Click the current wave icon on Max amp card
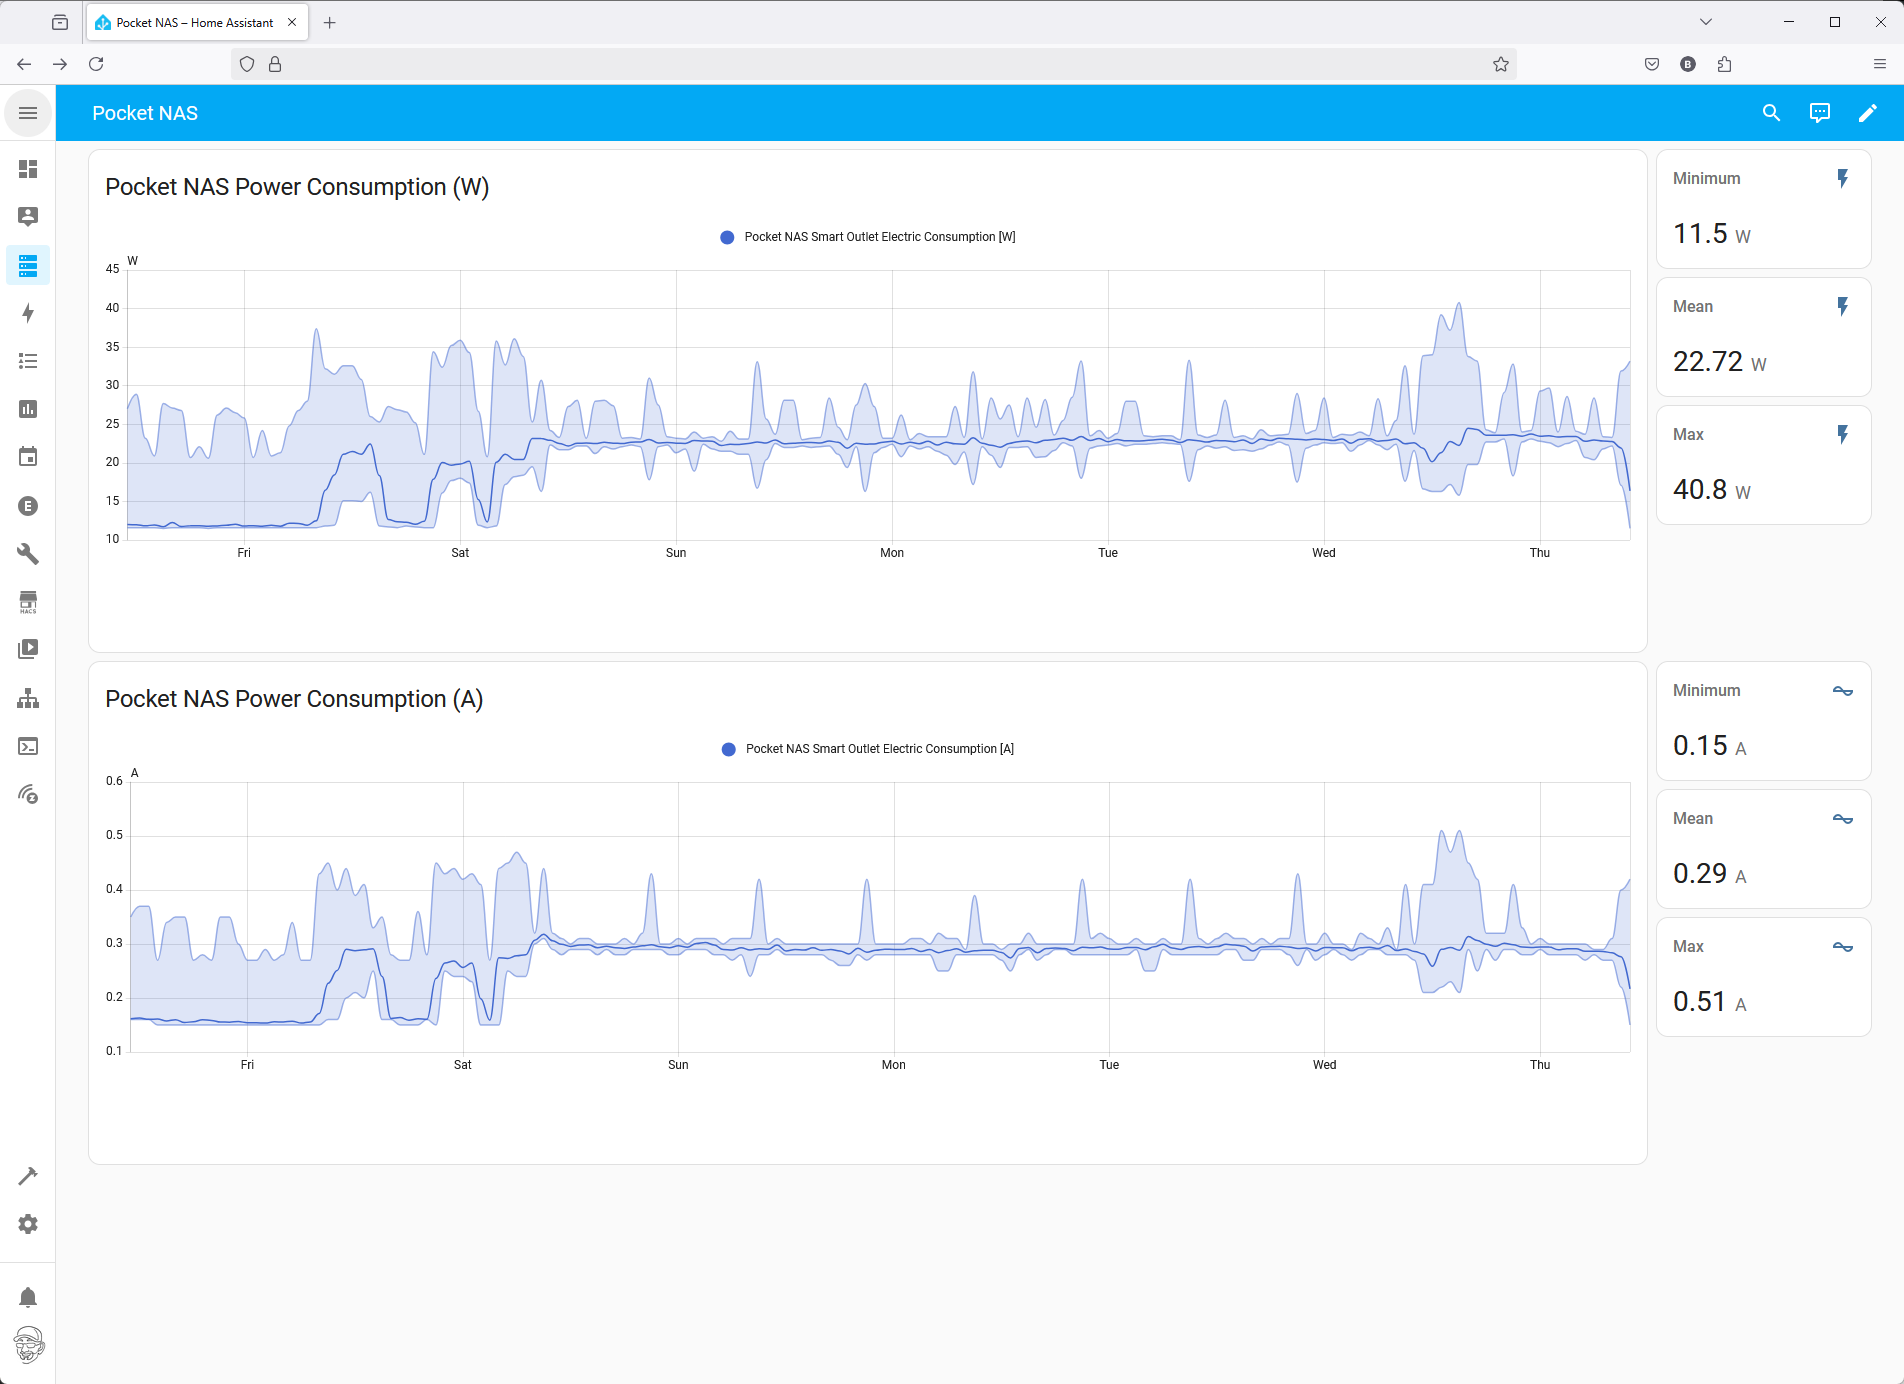 click(x=1842, y=947)
